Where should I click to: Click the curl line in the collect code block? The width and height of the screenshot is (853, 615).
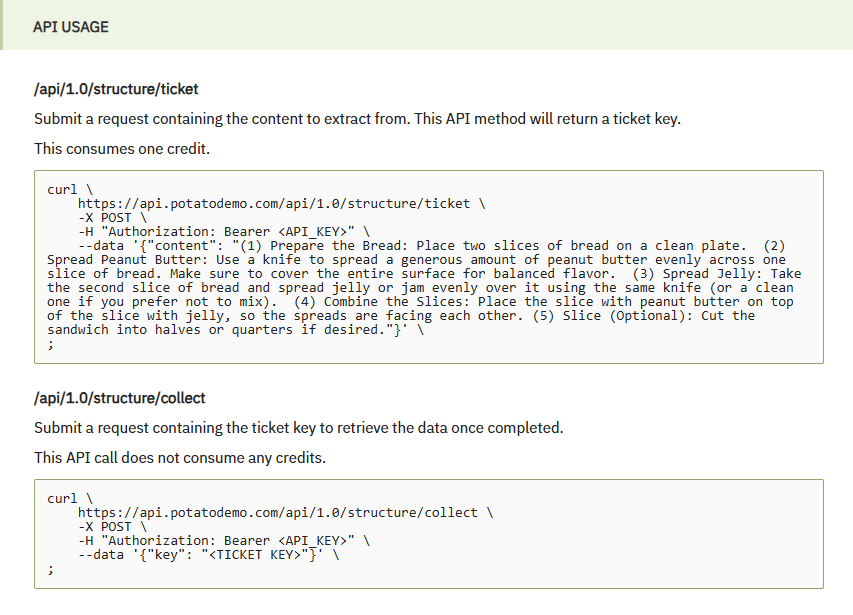click(70, 499)
